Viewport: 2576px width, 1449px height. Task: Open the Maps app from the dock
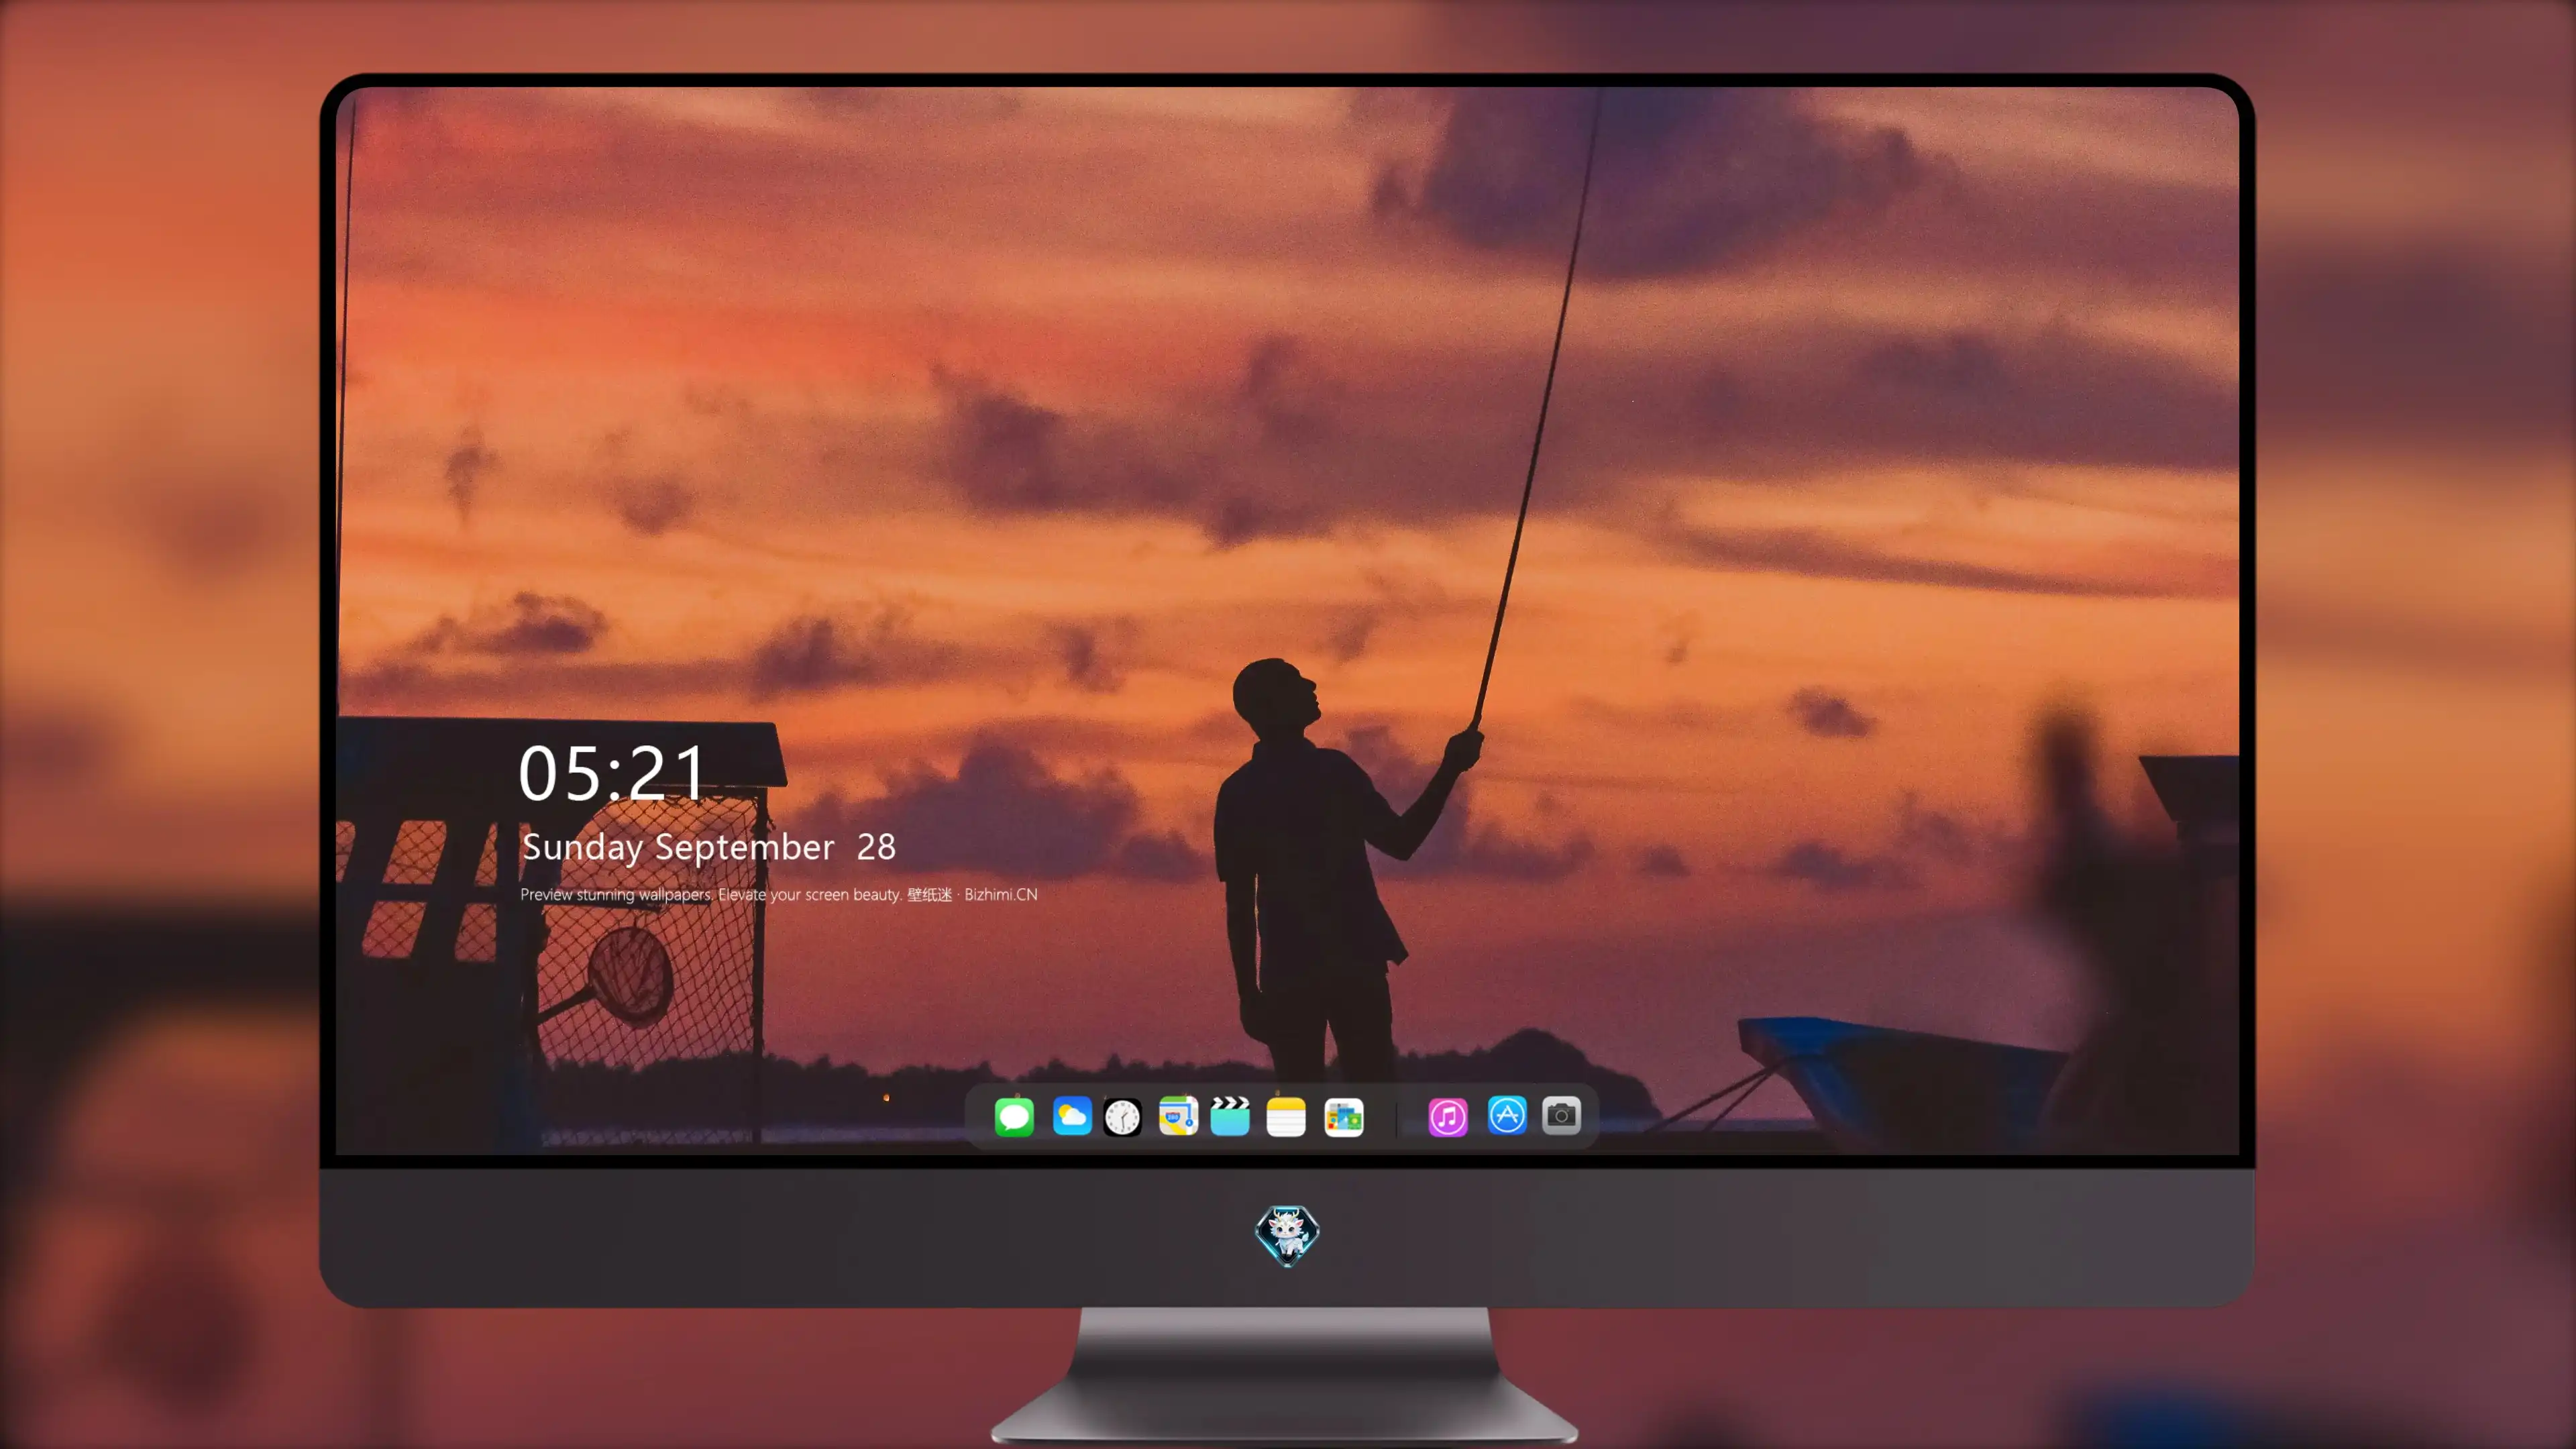point(1178,1116)
